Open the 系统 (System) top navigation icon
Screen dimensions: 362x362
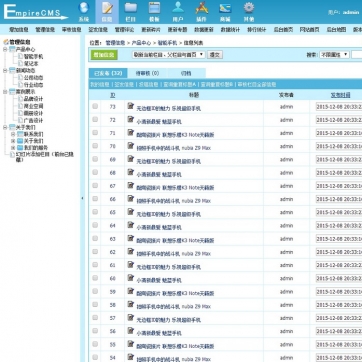[83, 11]
